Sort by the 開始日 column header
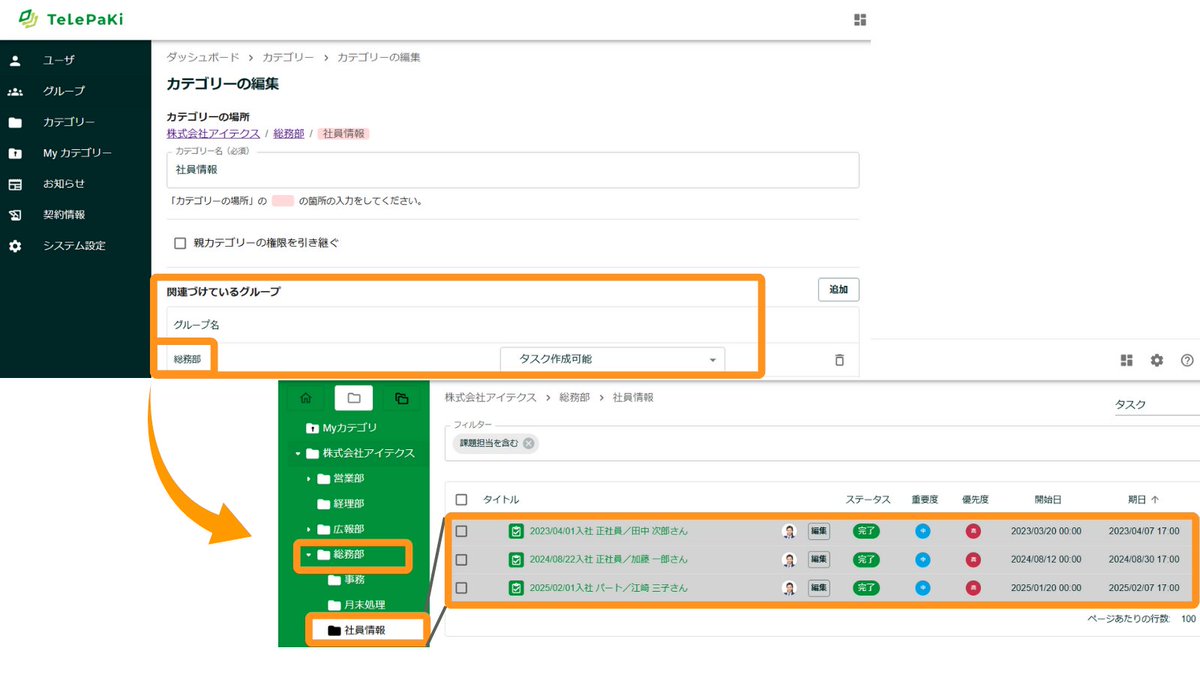This screenshot has height=675, width=1200. 1048,499
